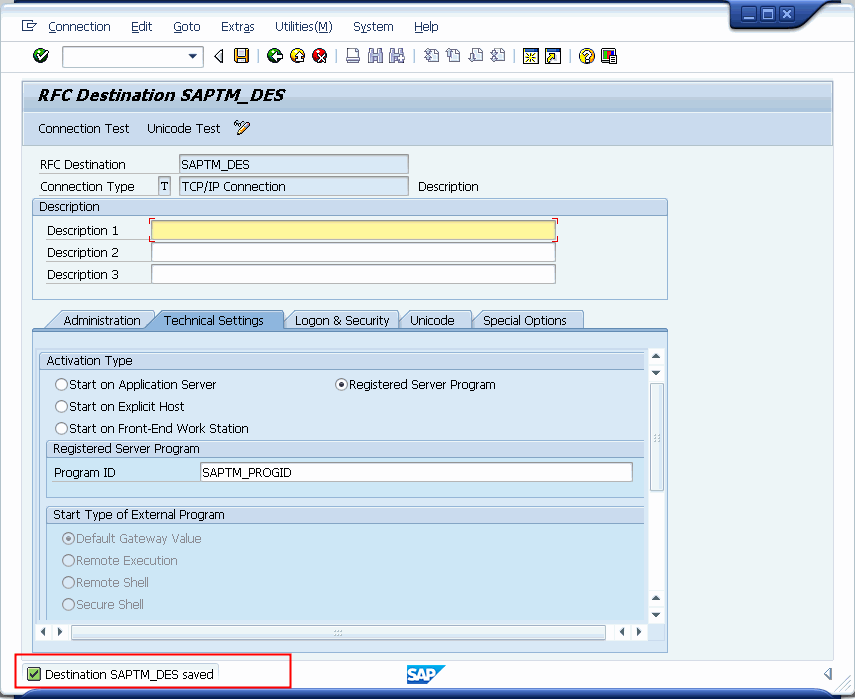
Task: Click the SAP logo in status bar
Action: (x=426, y=674)
